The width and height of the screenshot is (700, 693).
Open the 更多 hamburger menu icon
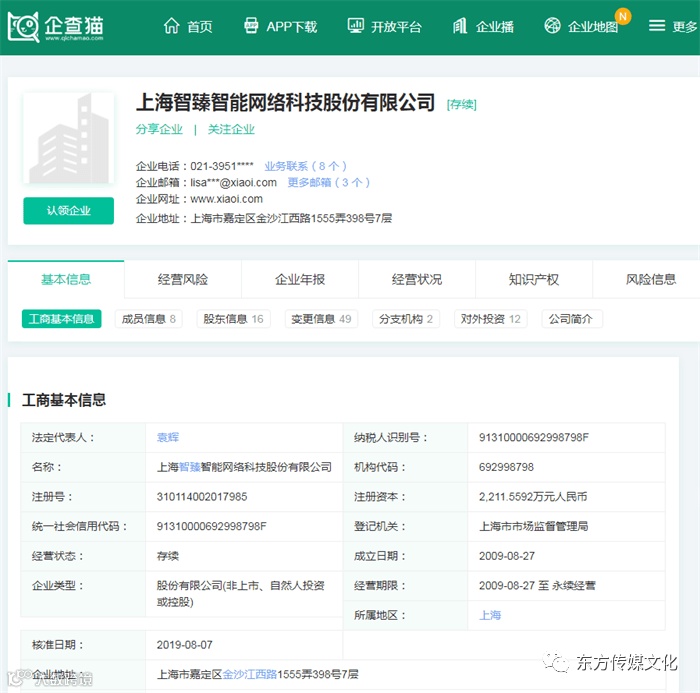[x=657, y=25]
